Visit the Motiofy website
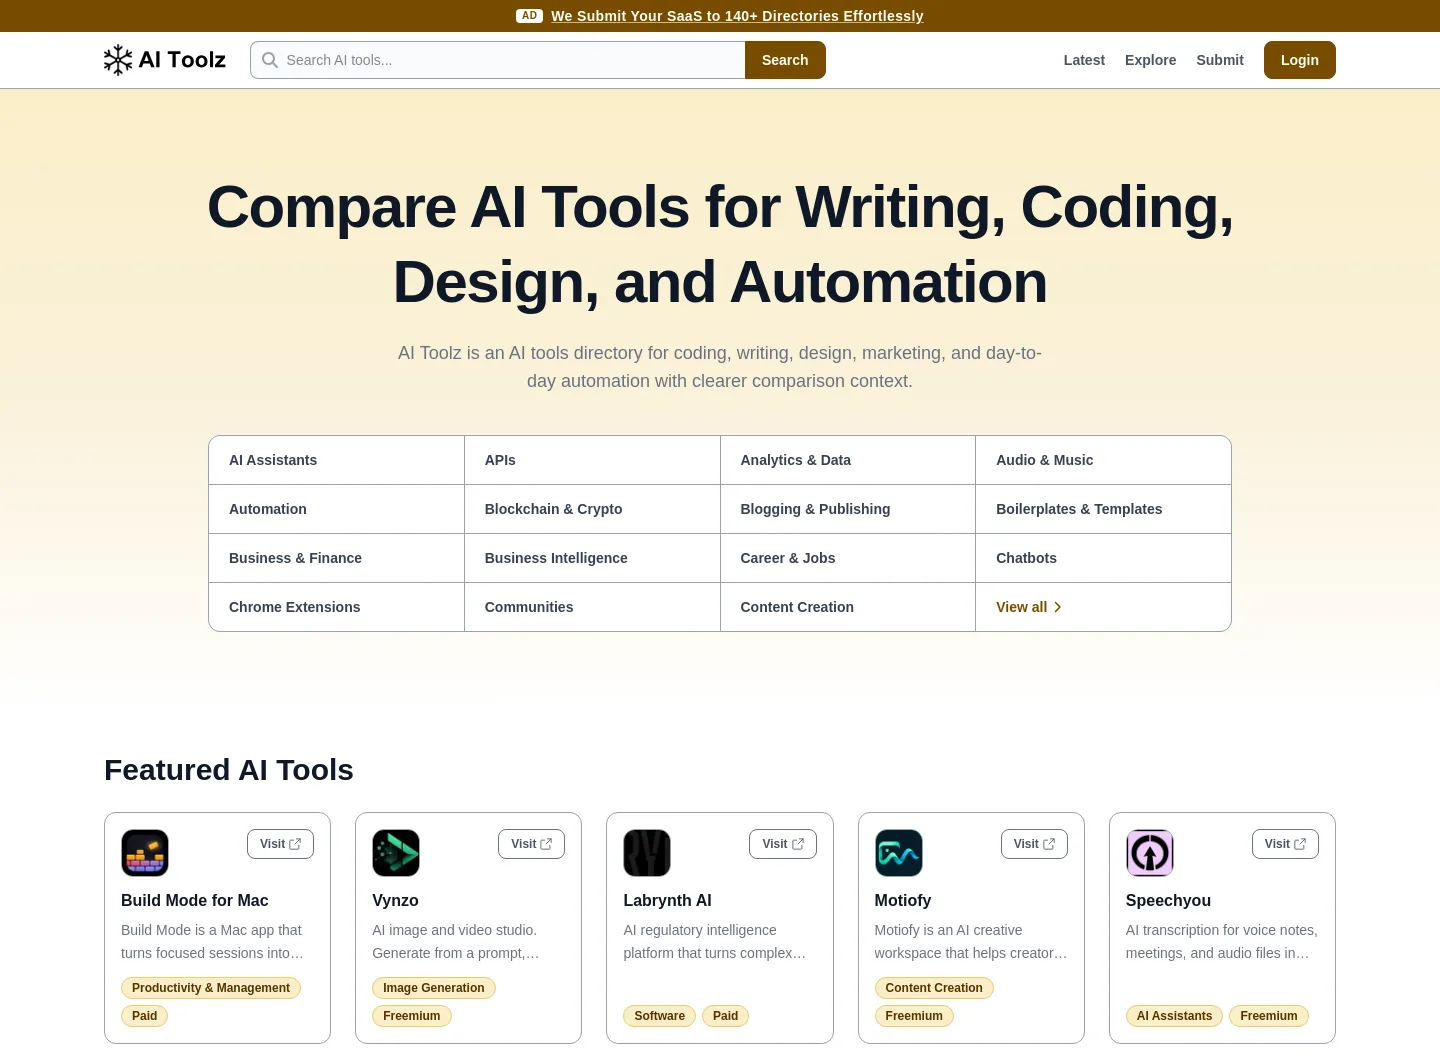This screenshot has width=1440, height=1054. (1034, 844)
